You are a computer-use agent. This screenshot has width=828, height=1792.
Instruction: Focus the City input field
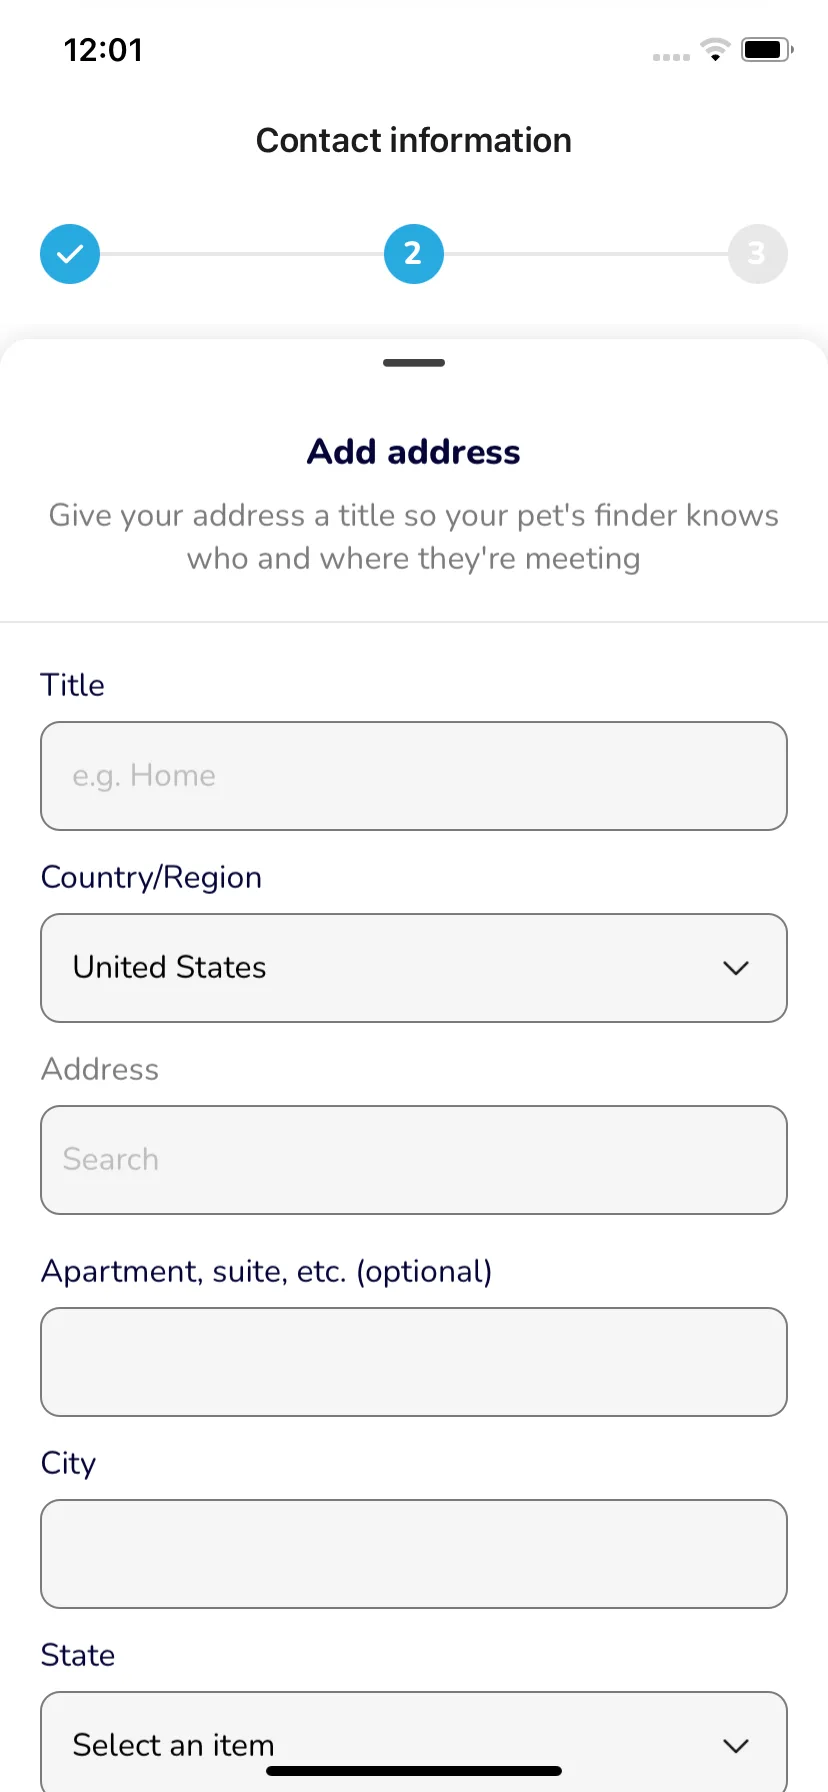pos(414,1554)
